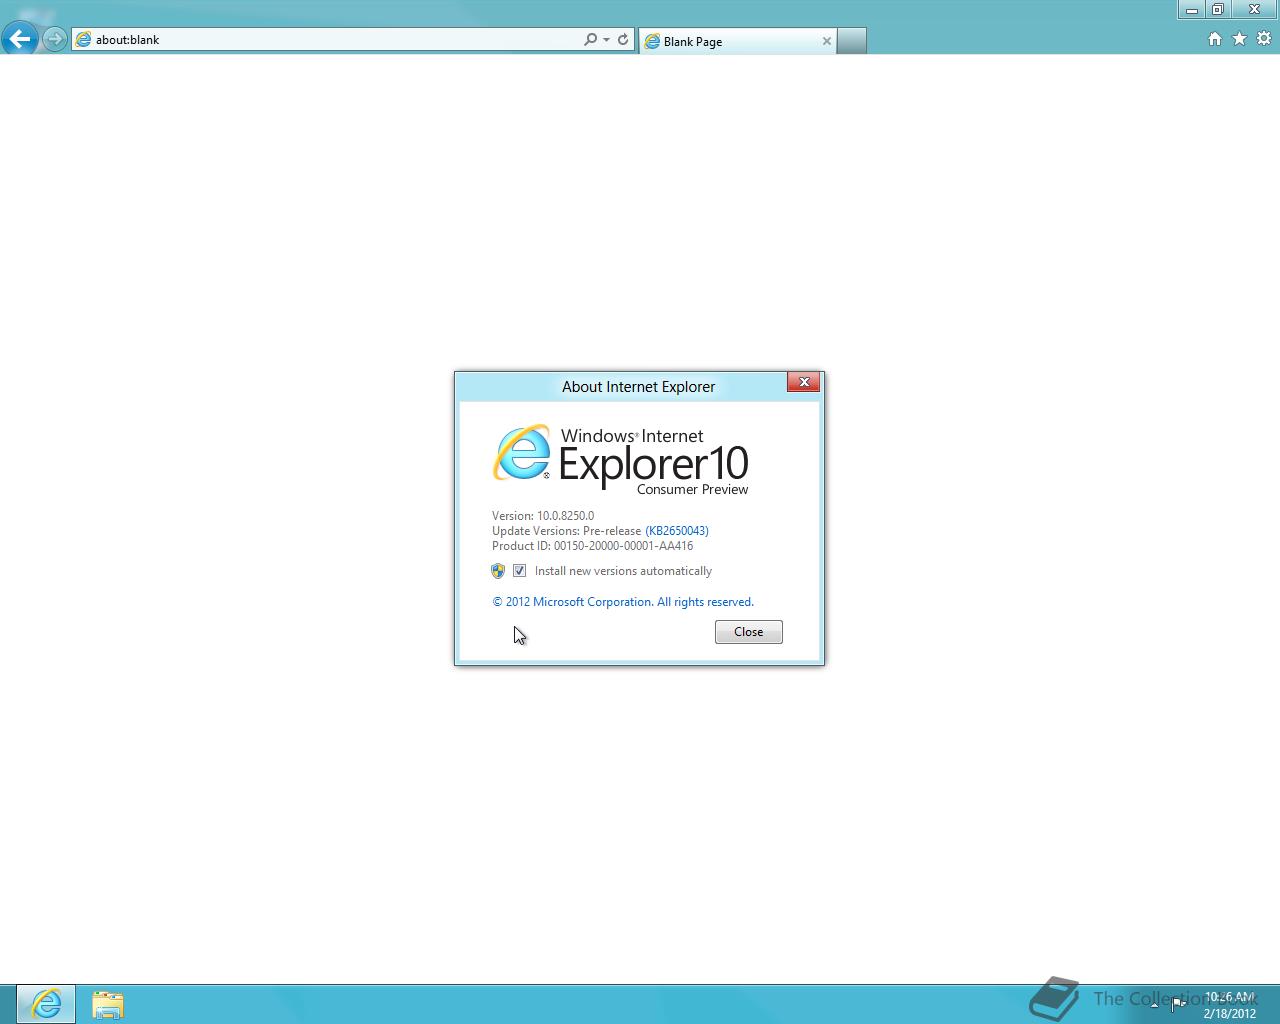Open a new tab with the blank tab button
The image size is (1280, 1024).
click(x=851, y=41)
